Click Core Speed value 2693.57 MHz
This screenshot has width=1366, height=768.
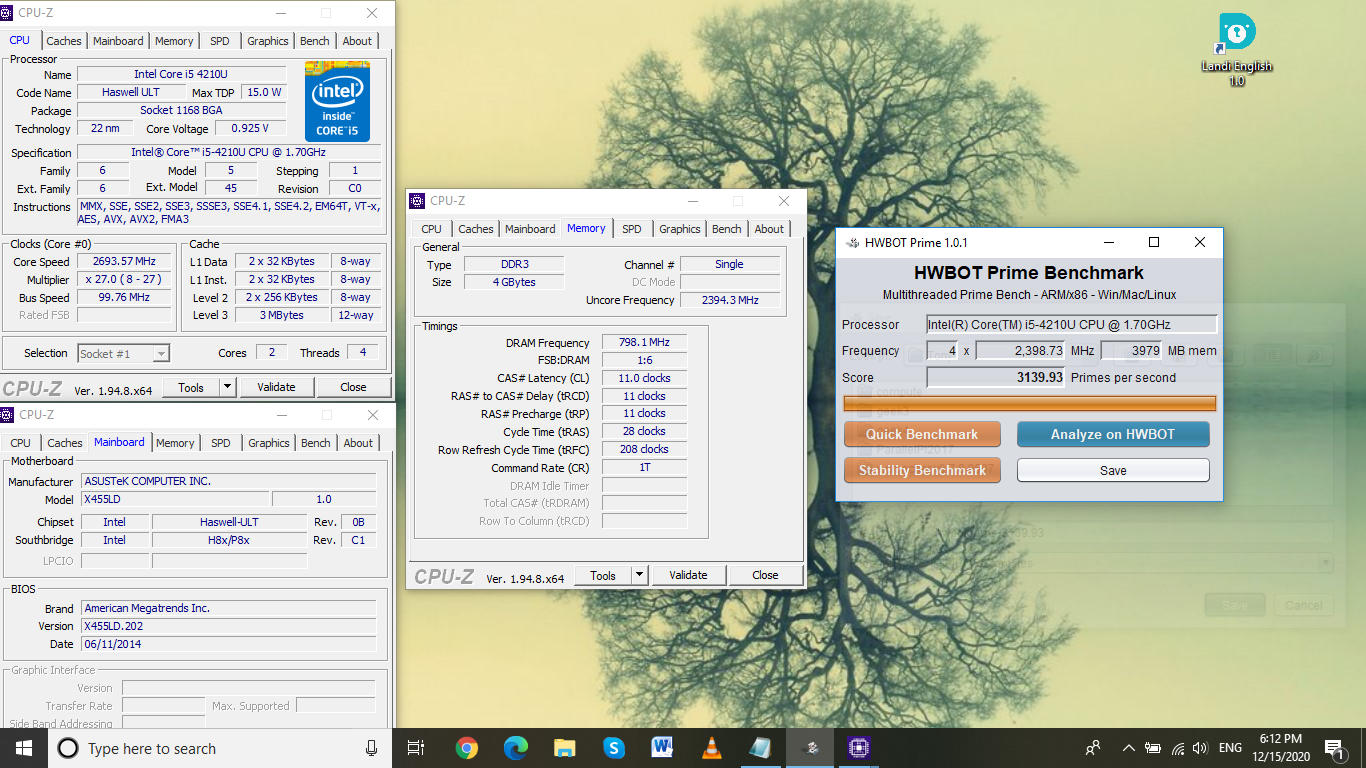click(x=125, y=262)
